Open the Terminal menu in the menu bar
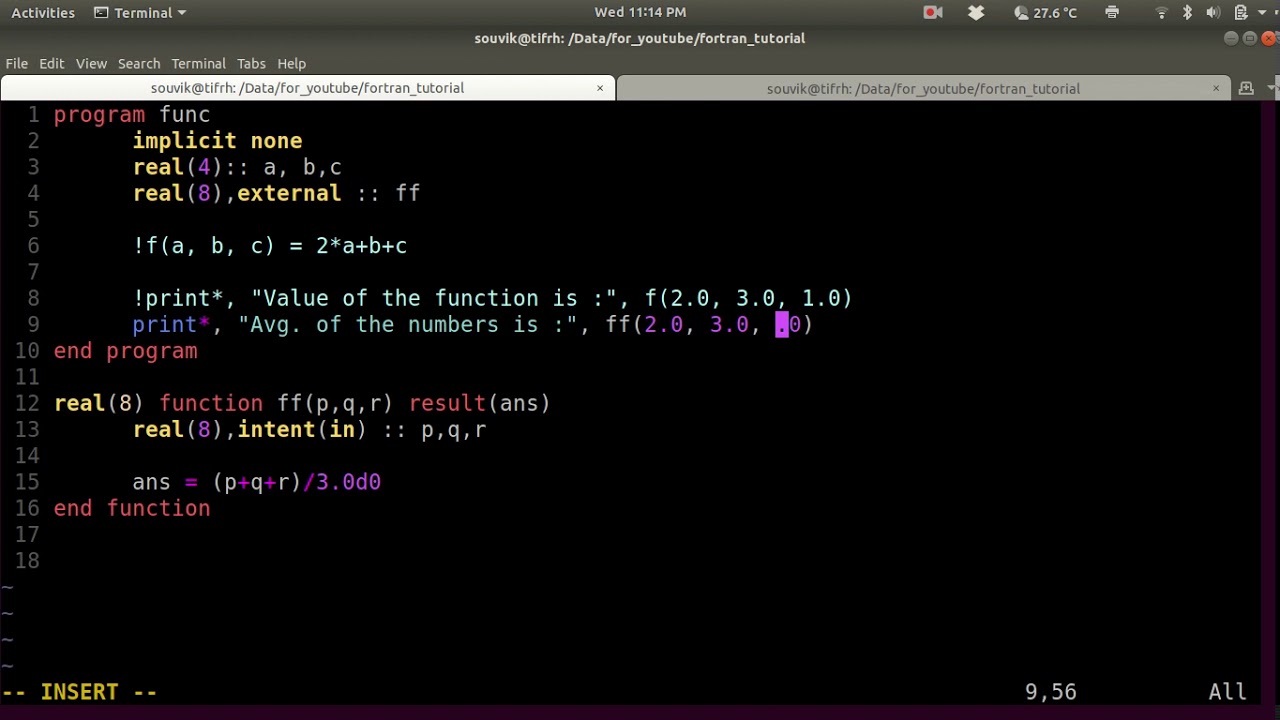 click(198, 63)
